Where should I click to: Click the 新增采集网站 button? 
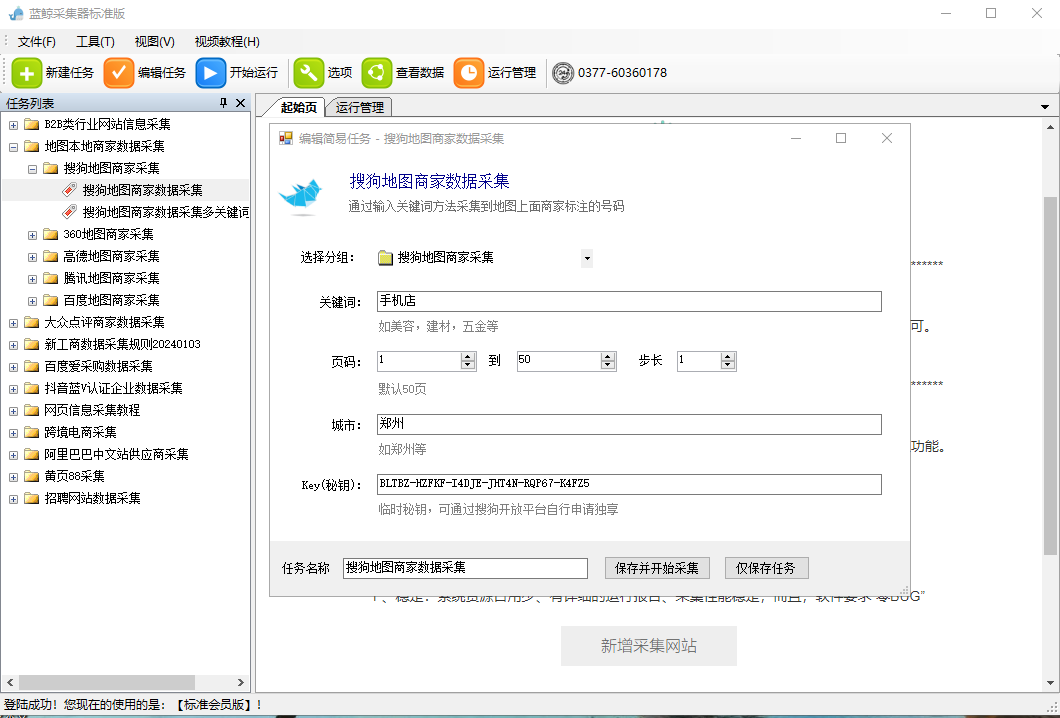coord(649,646)
